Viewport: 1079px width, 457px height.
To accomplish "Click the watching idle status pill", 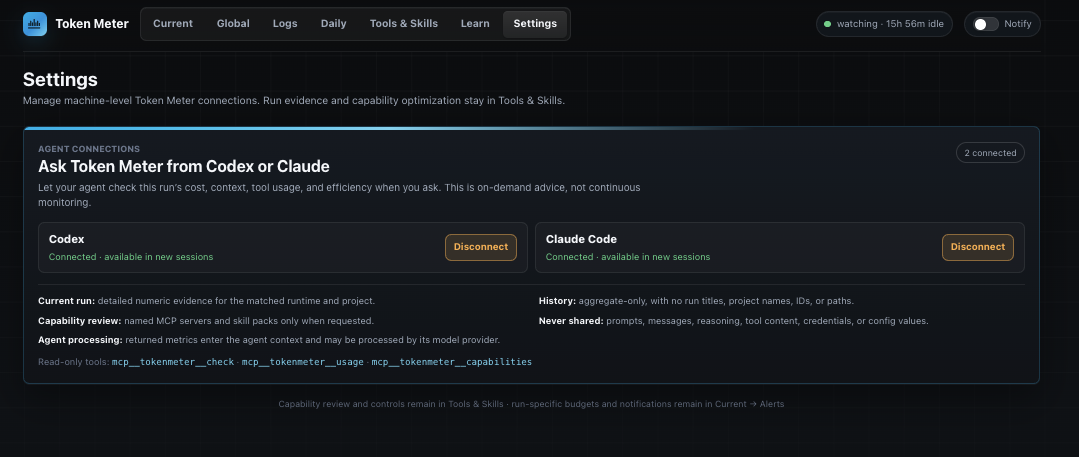I will 884,24.
